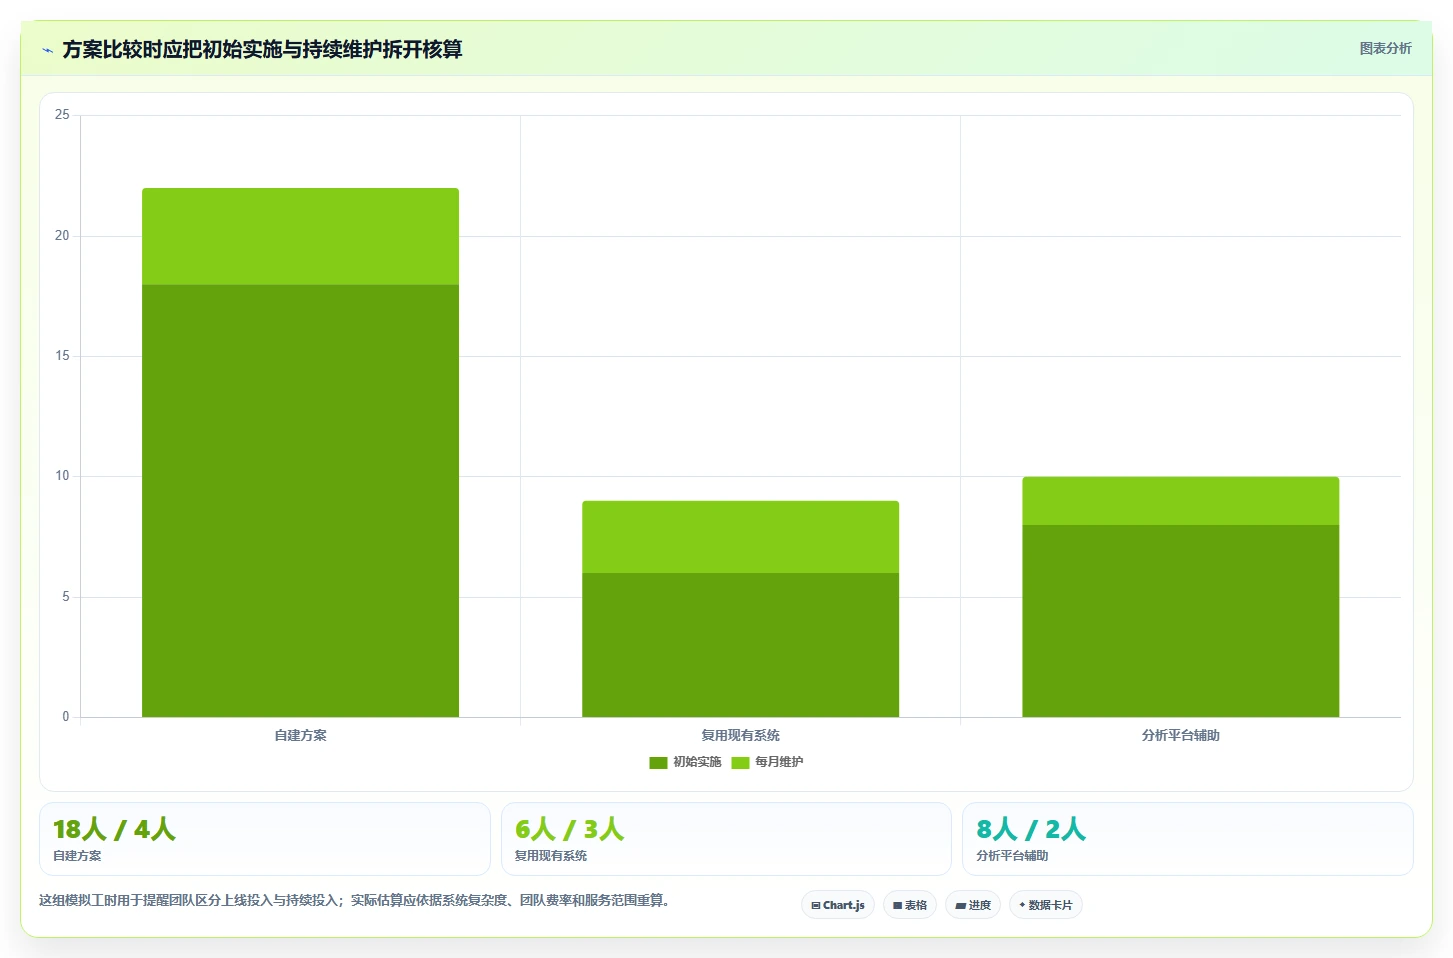Toggle the 每月维护 legend series
1453x958 pixels.
[x=767, y=762]
